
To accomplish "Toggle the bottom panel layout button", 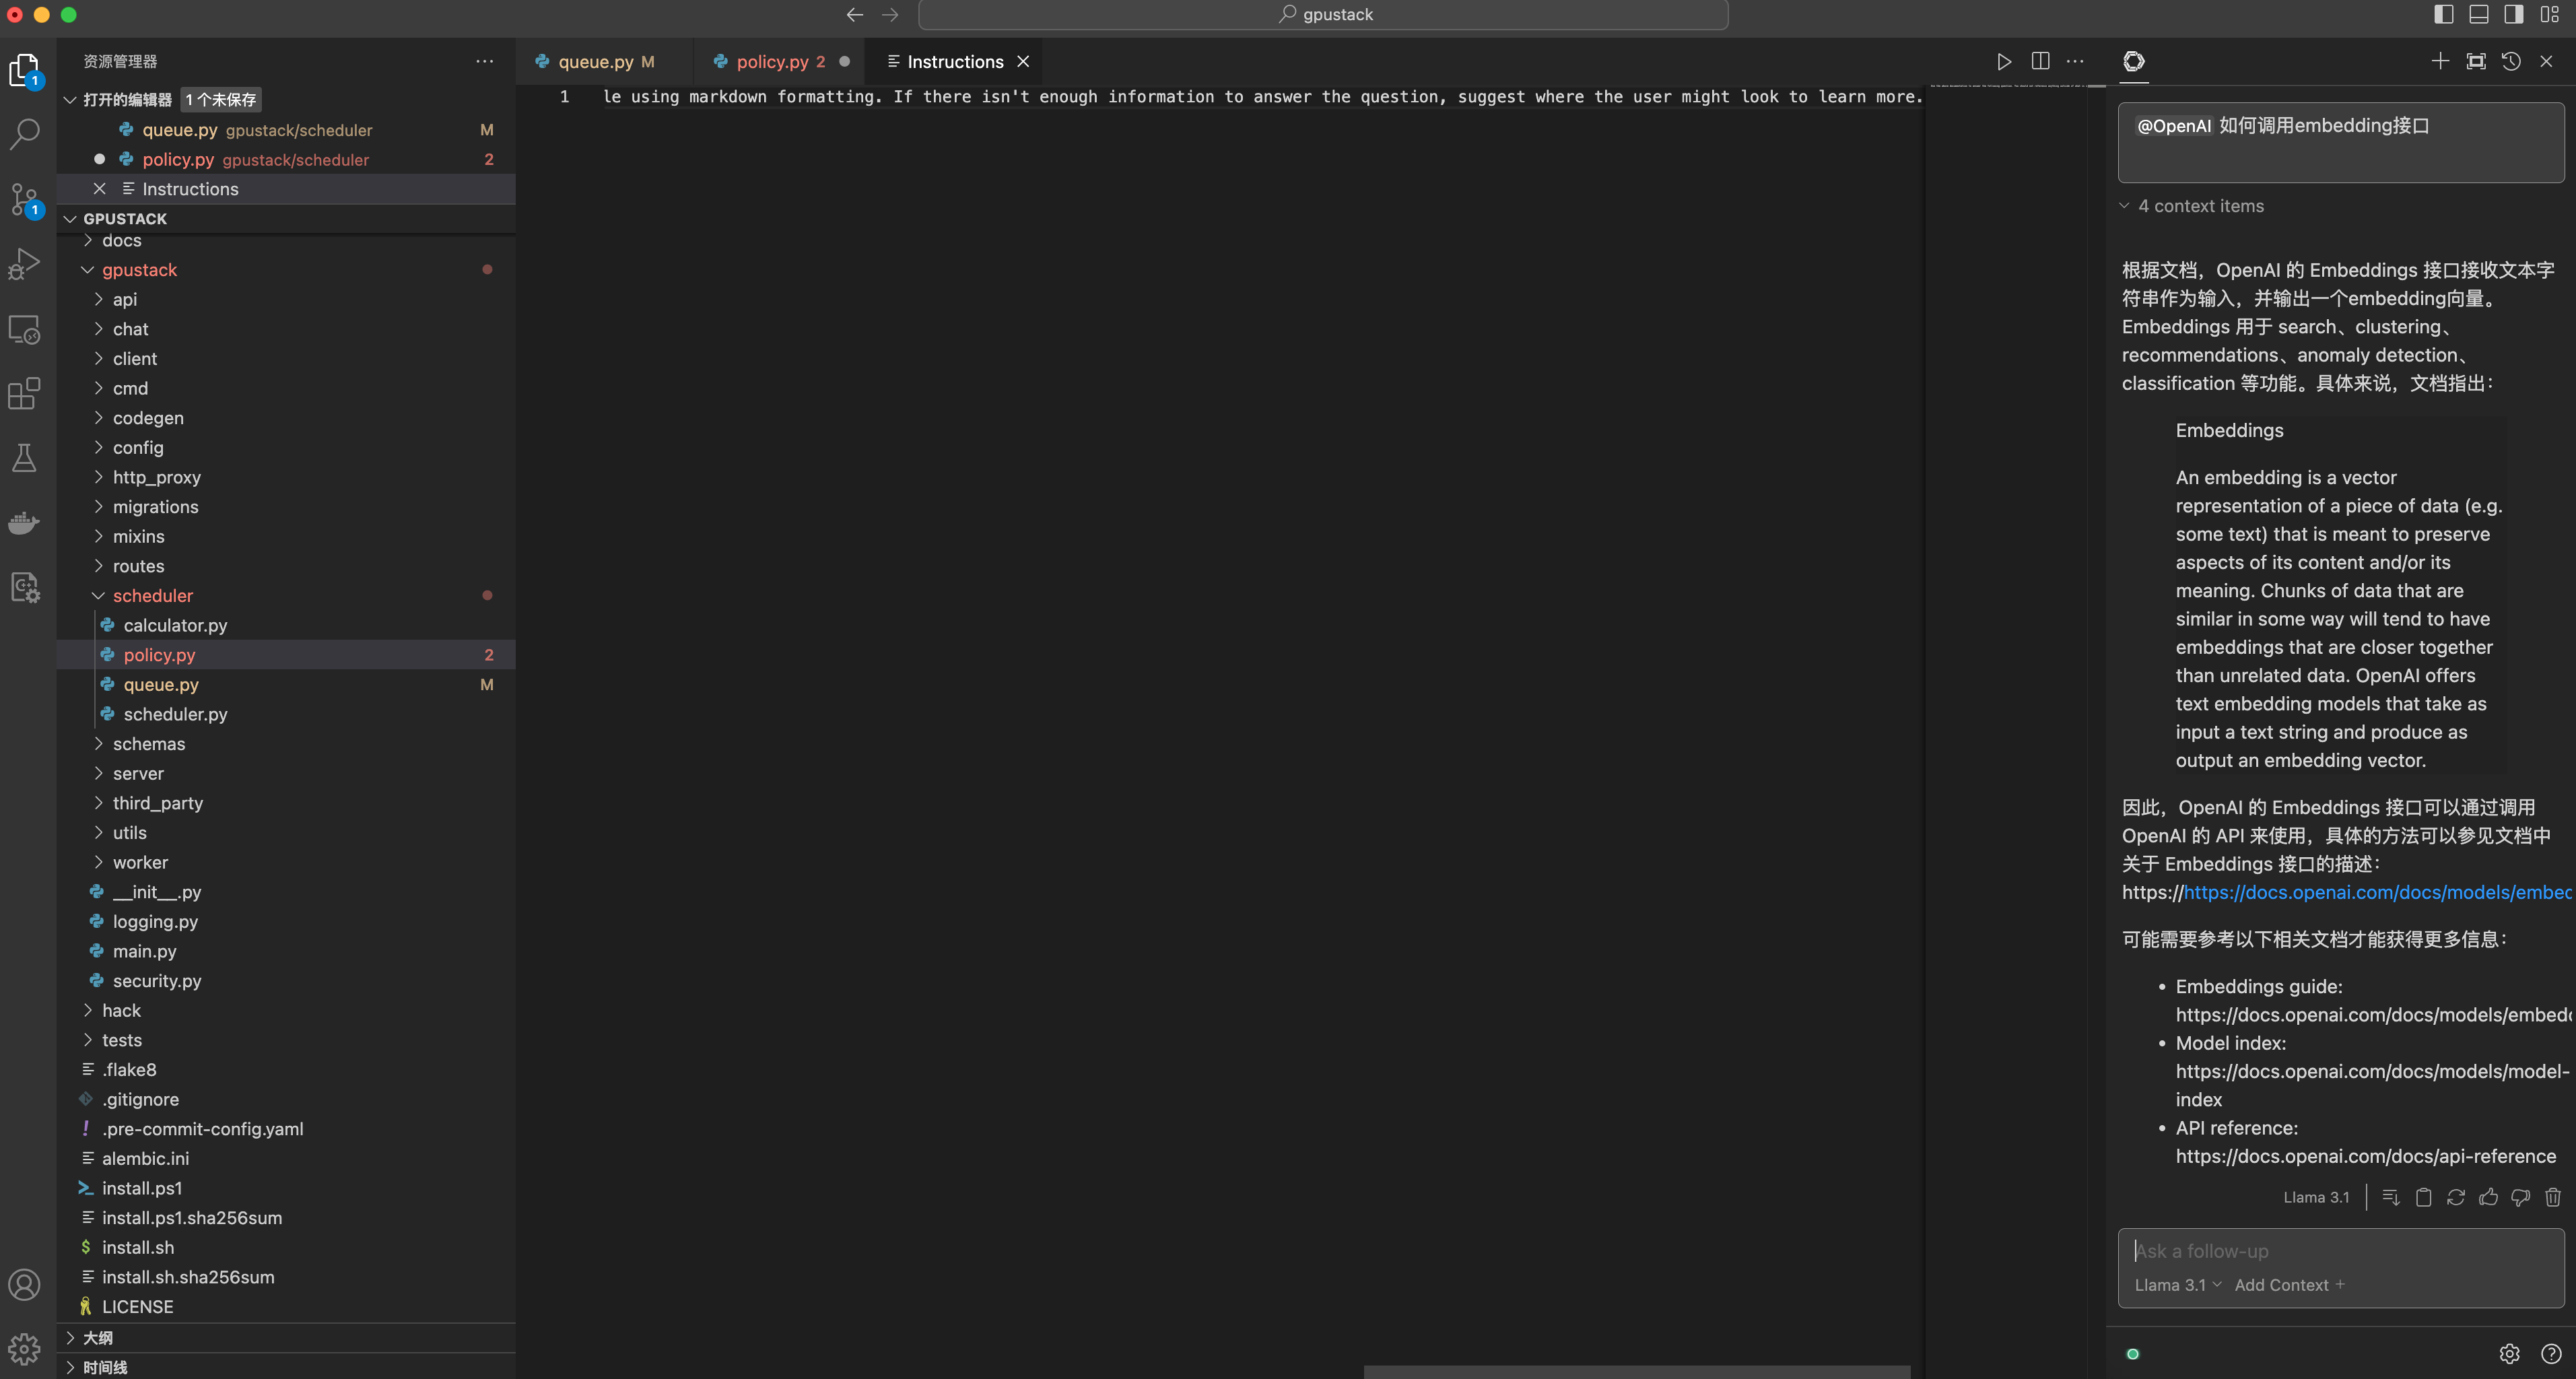I will coord(2479,14).
